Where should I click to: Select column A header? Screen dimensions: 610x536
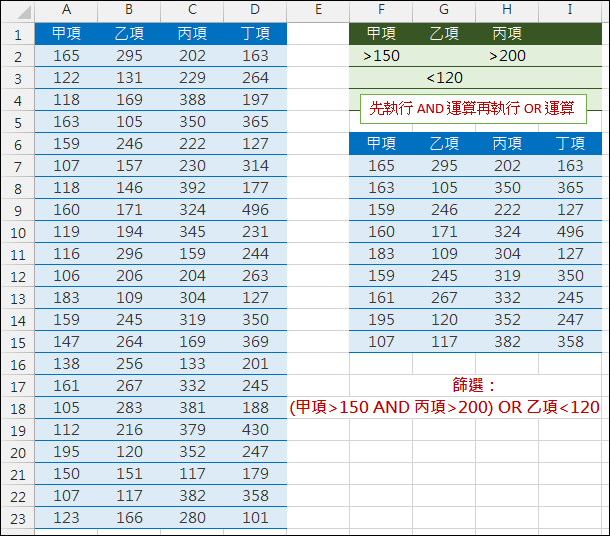(66, 10)
